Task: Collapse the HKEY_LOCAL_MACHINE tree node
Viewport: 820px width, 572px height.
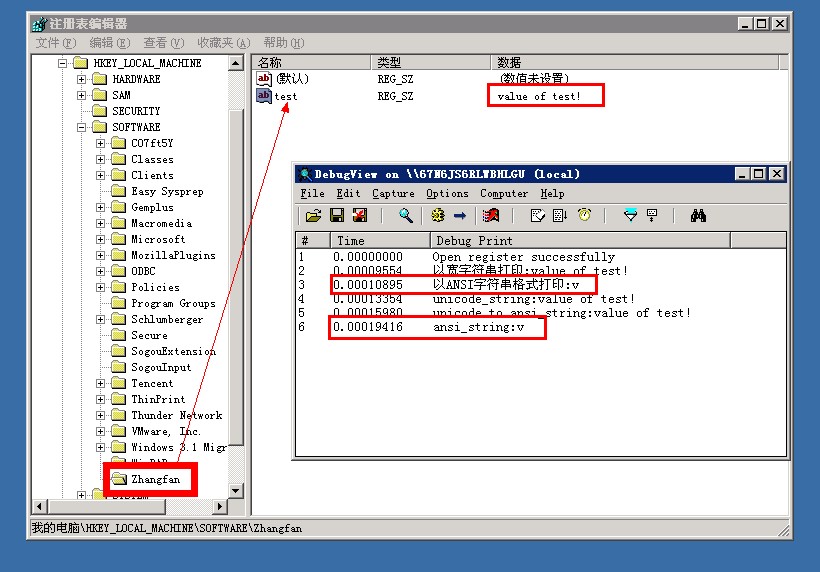Action: 62,63
